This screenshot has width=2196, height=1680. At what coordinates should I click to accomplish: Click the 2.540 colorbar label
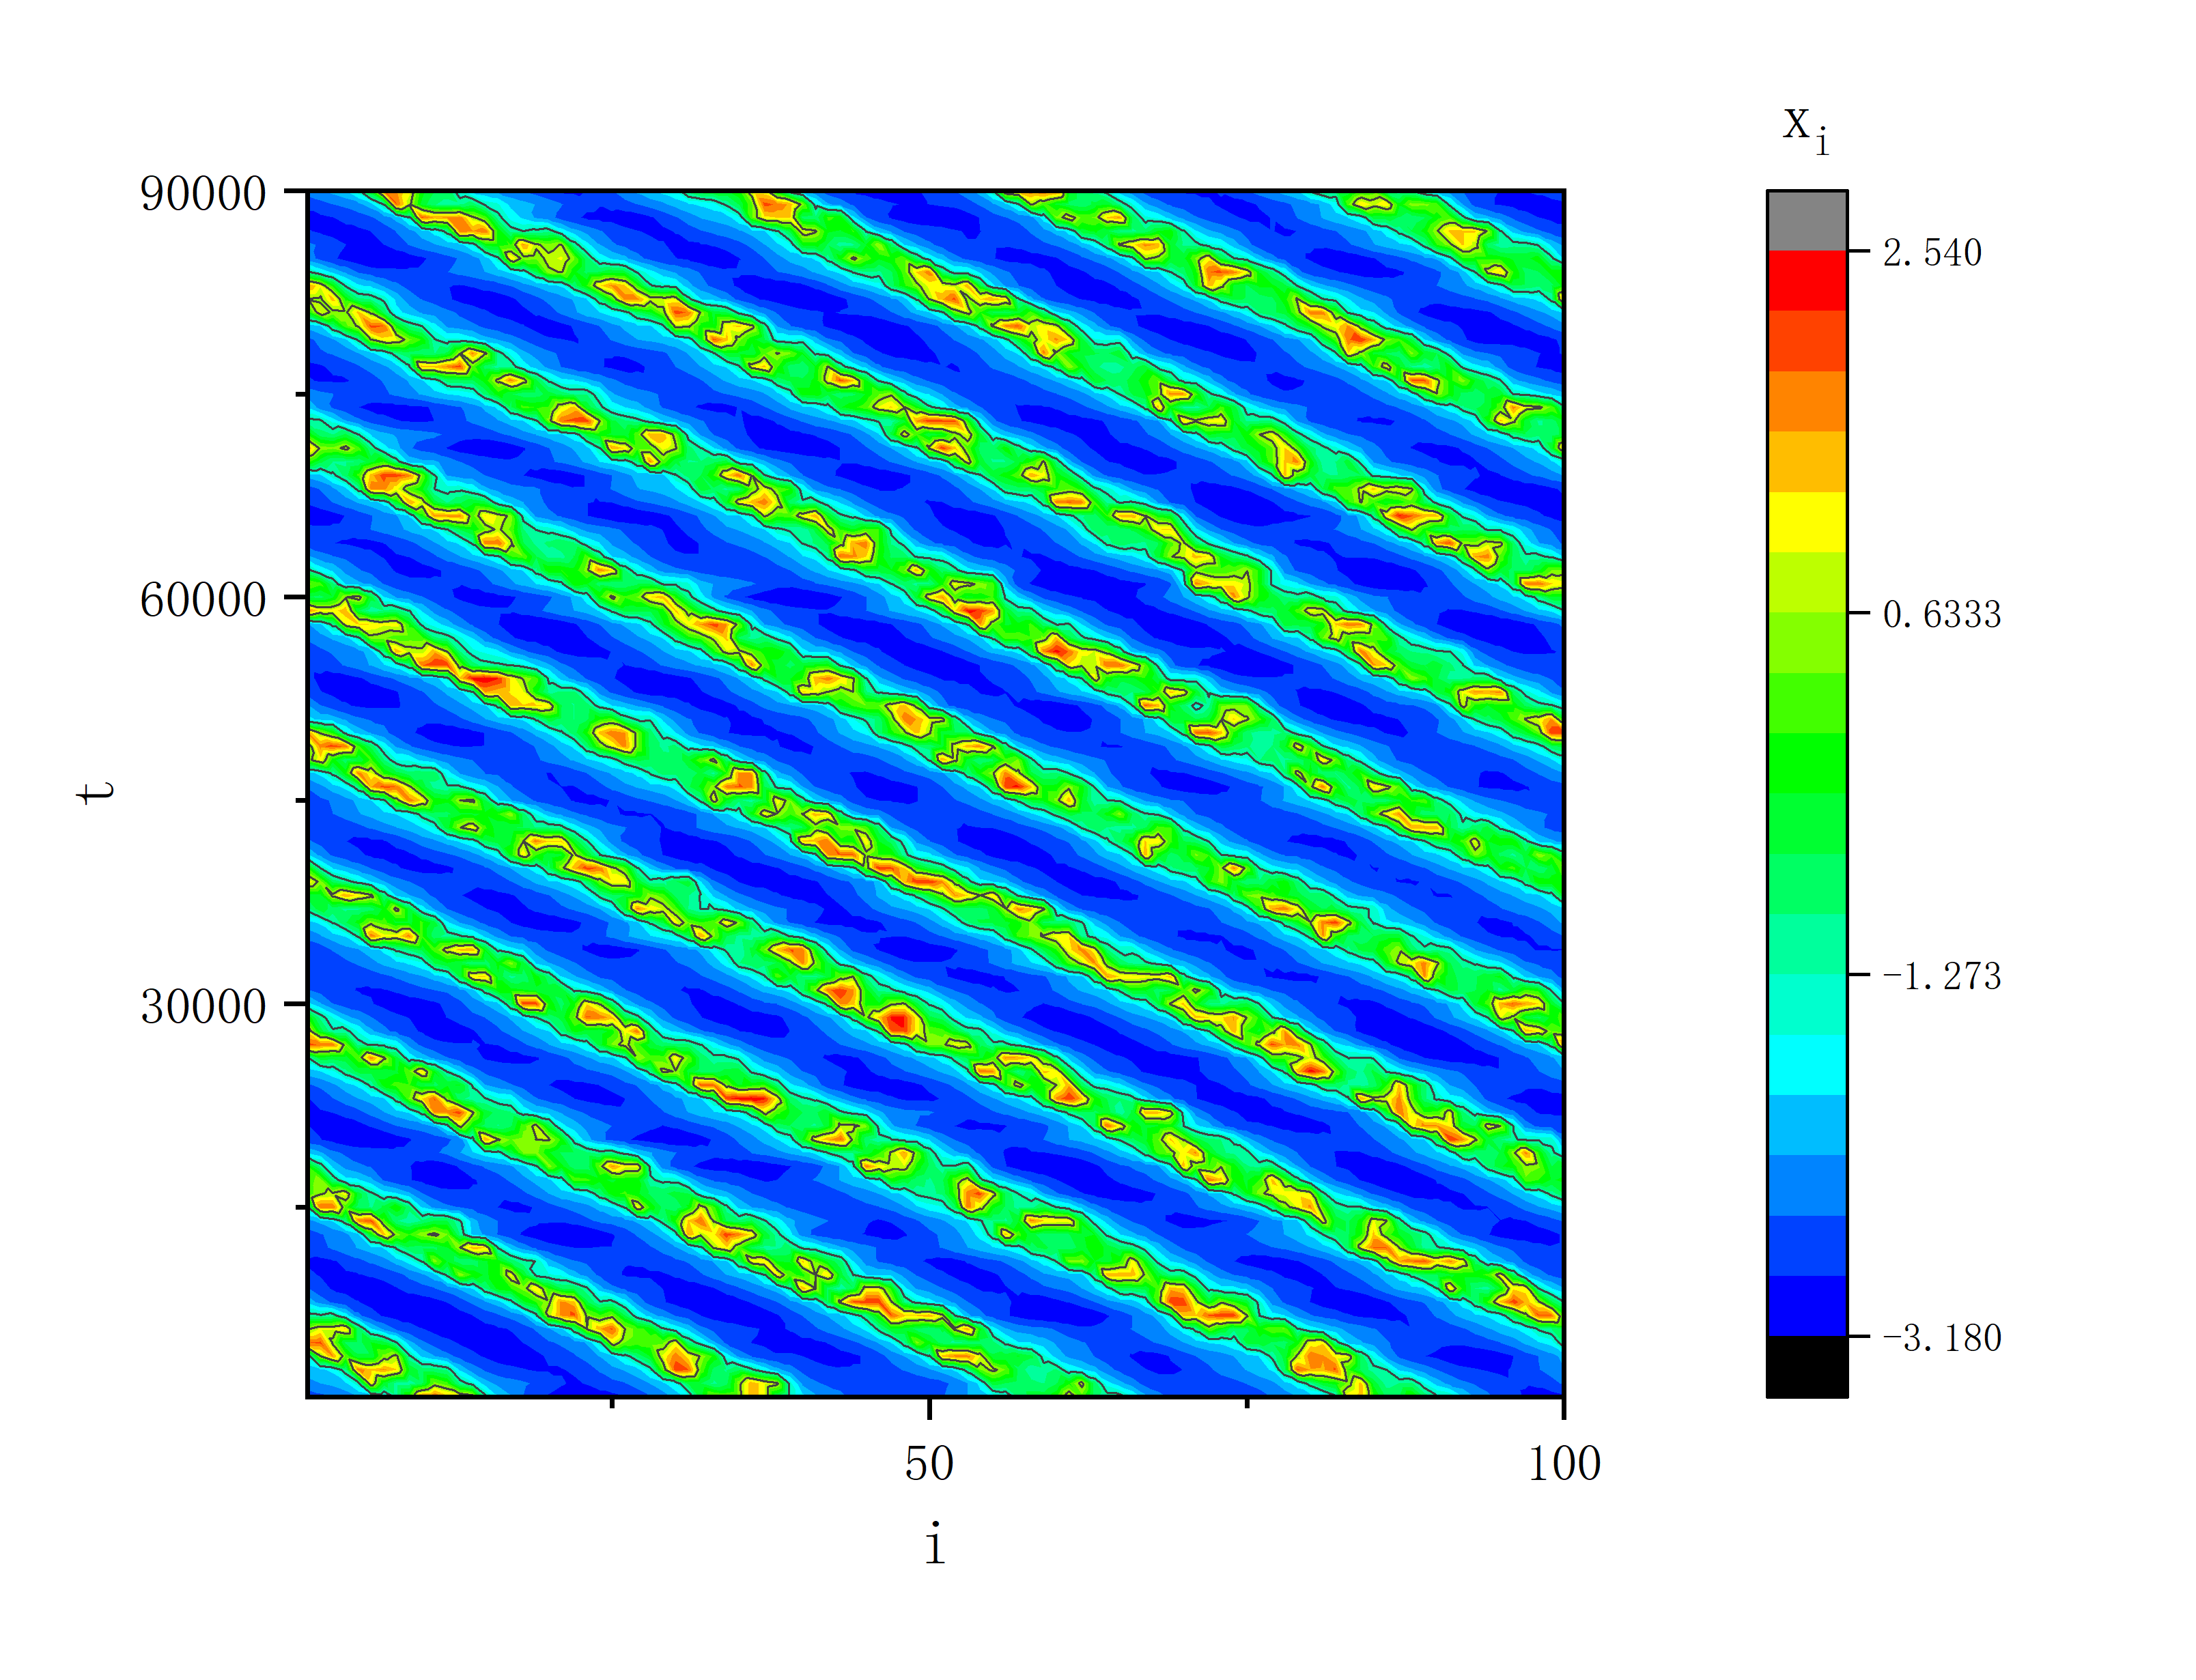tap(1932, 253)
